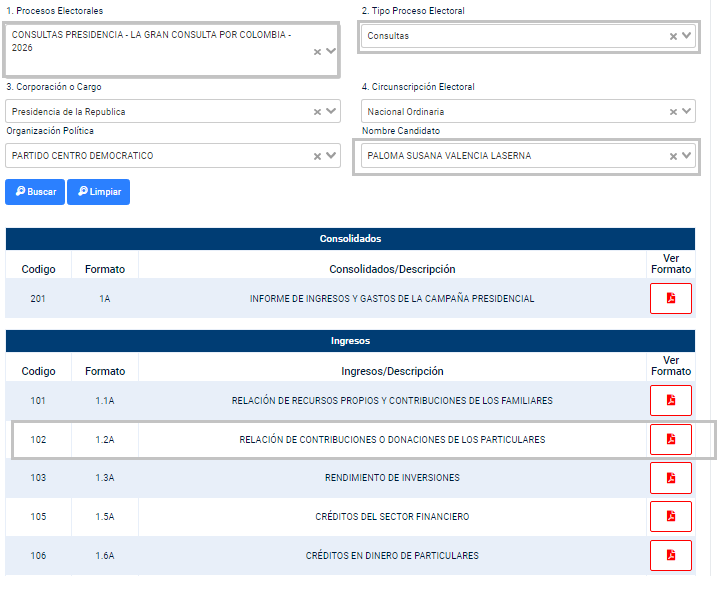Click format 1.5A cell

(x=105, y=517)
